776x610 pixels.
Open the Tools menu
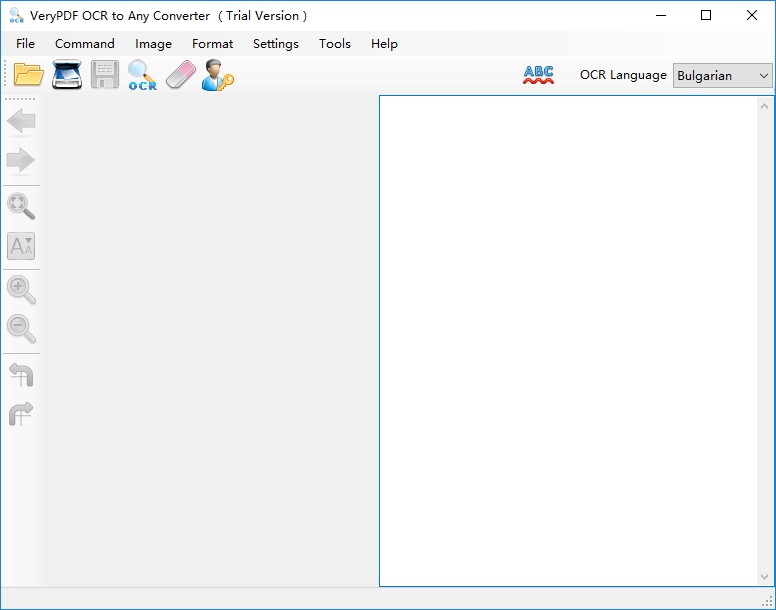tap(335, 44)
